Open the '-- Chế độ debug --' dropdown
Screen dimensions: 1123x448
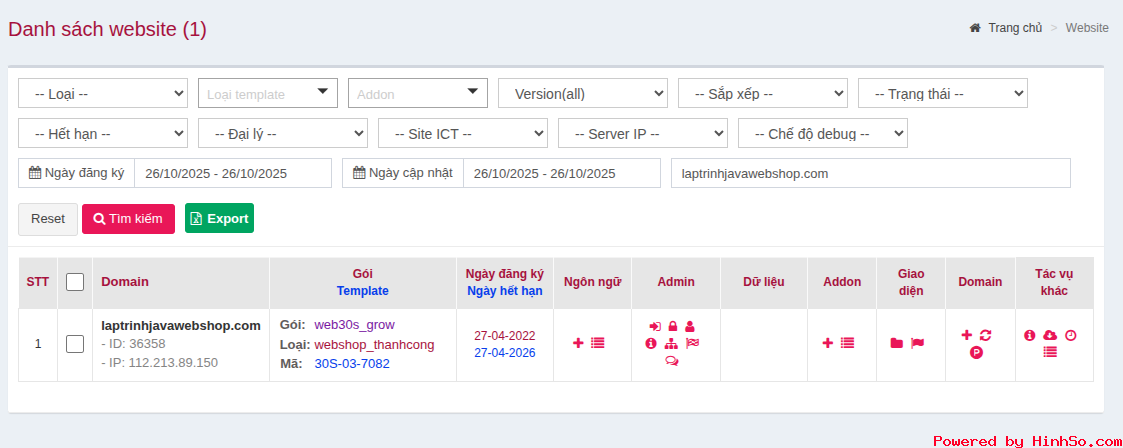pyautogui.click(x=823, y=133)
